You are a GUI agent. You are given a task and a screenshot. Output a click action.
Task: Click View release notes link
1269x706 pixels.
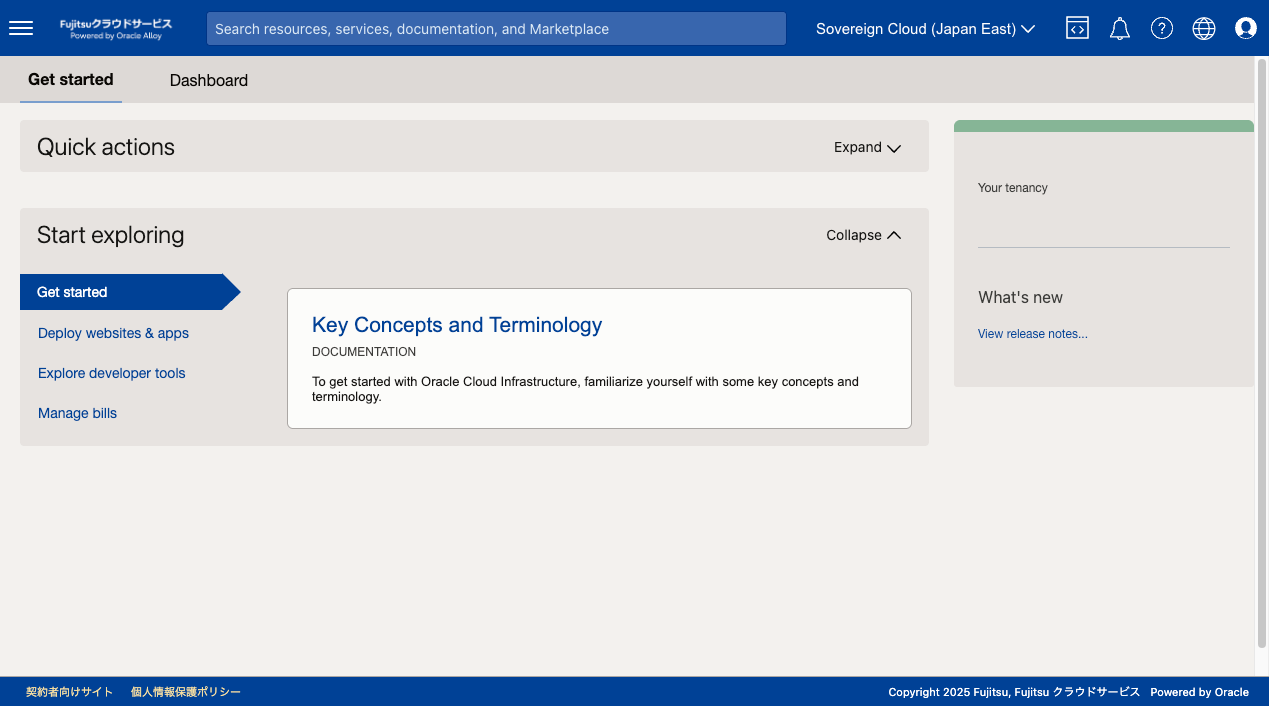(1032, 333)
